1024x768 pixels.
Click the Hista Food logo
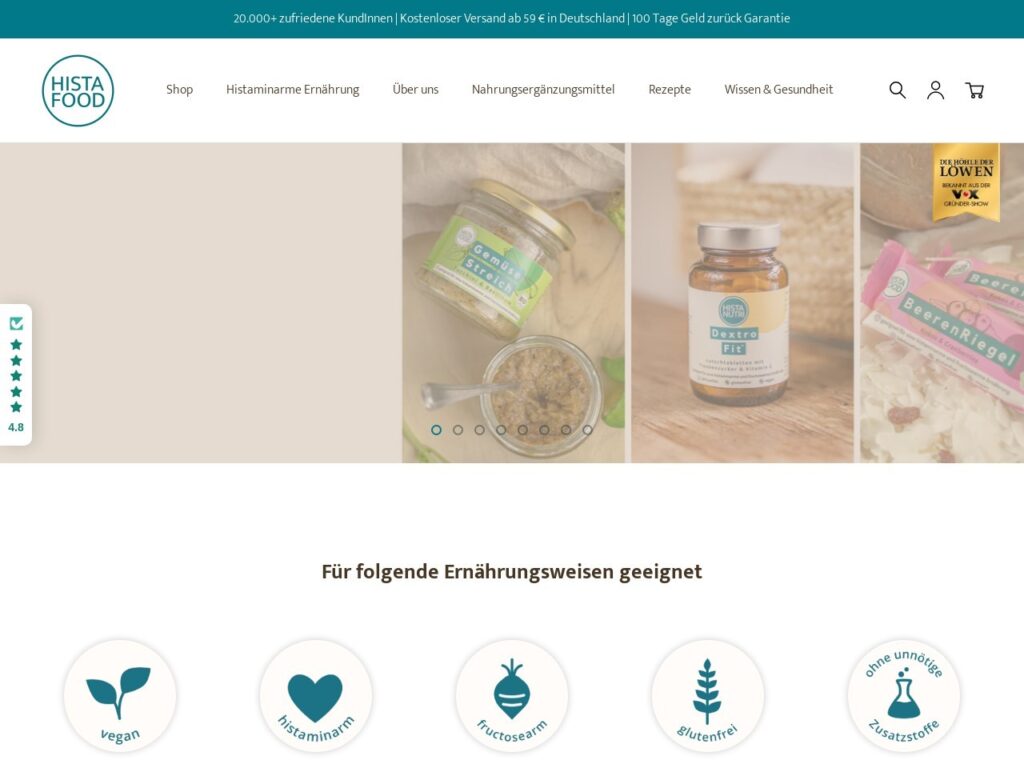pos(78,91)
